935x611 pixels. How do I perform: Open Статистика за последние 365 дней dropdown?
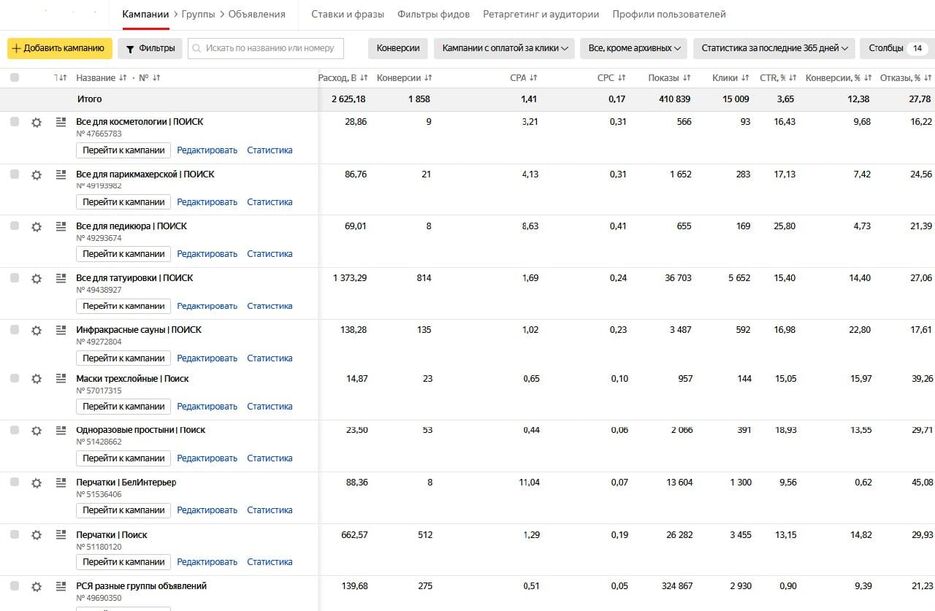coord(774,48)
